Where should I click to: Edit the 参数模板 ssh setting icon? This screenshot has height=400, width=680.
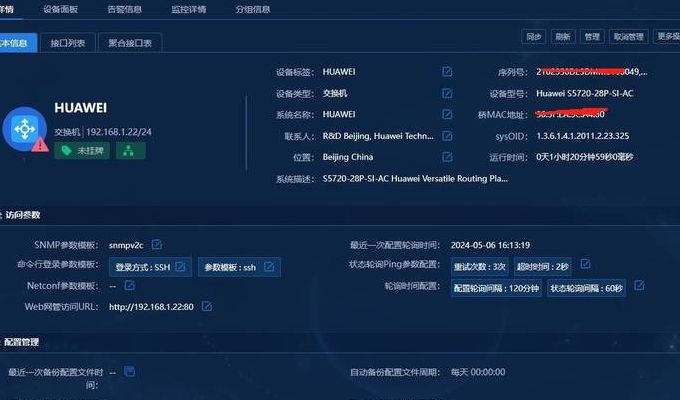pos(269,267)
